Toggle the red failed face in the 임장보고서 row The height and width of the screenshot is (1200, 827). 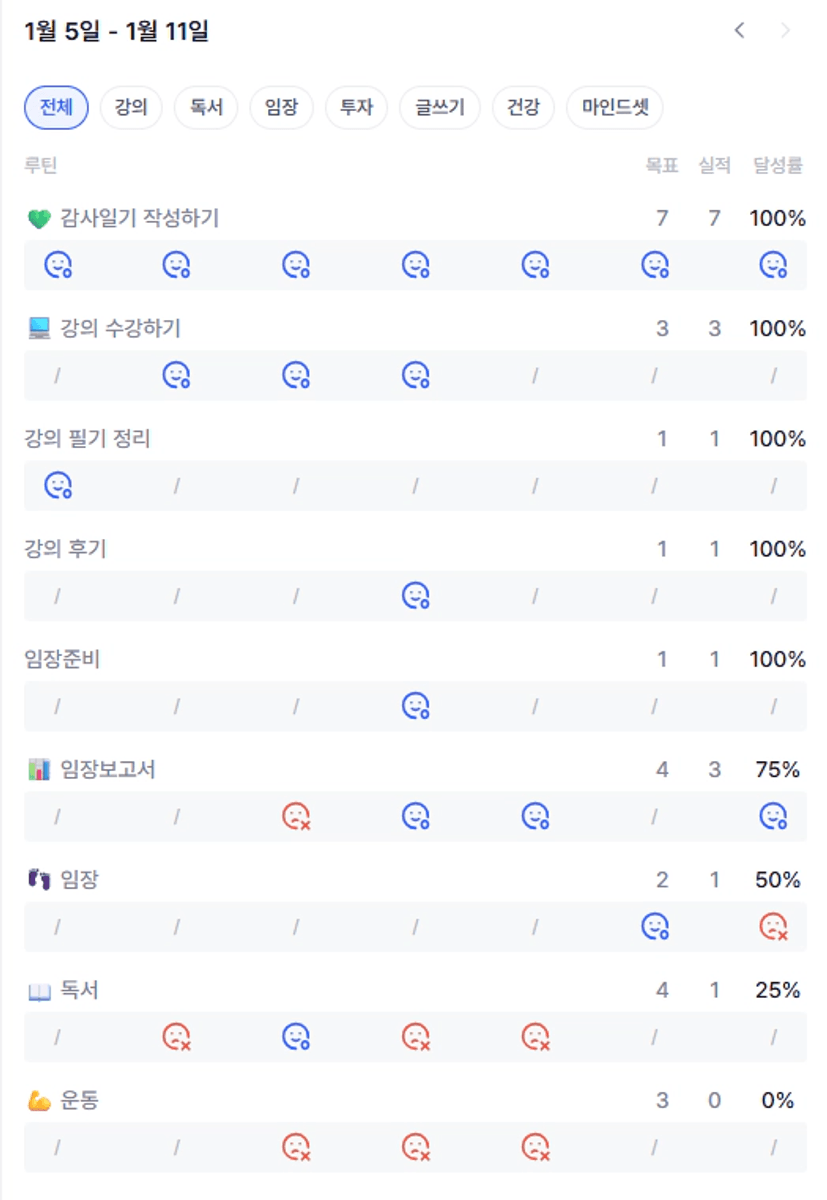point(296,817)
